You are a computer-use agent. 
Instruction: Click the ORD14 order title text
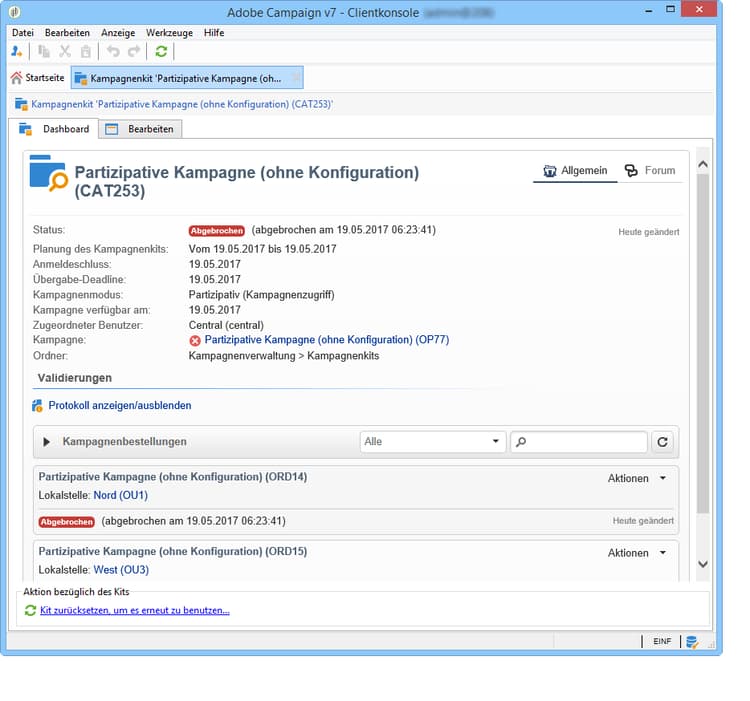click(x=173, y=477)
